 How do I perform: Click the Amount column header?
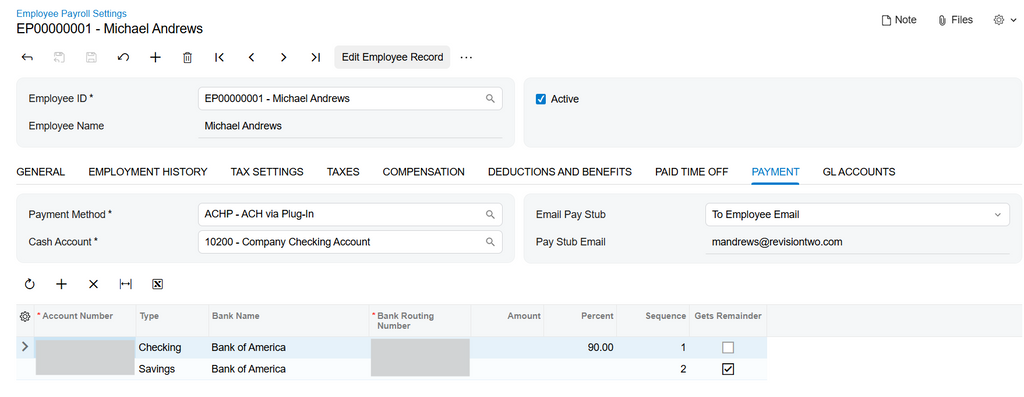point(507,321)
